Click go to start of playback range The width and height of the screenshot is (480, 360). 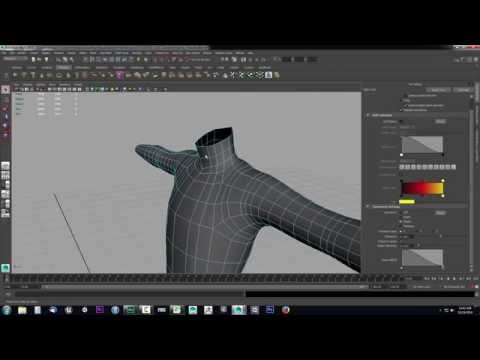[x=427, y=278]
